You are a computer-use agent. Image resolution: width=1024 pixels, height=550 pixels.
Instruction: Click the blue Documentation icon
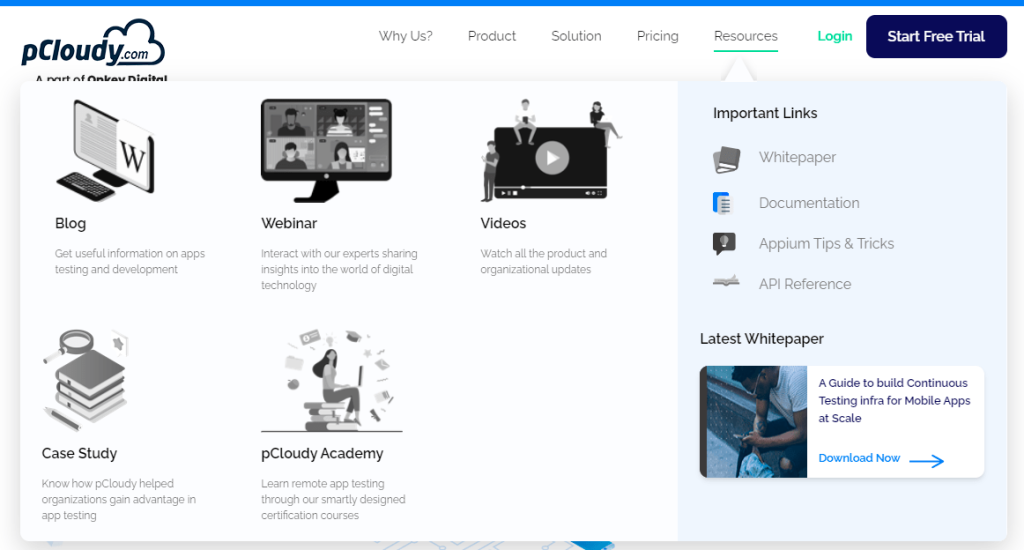(722, 203)
